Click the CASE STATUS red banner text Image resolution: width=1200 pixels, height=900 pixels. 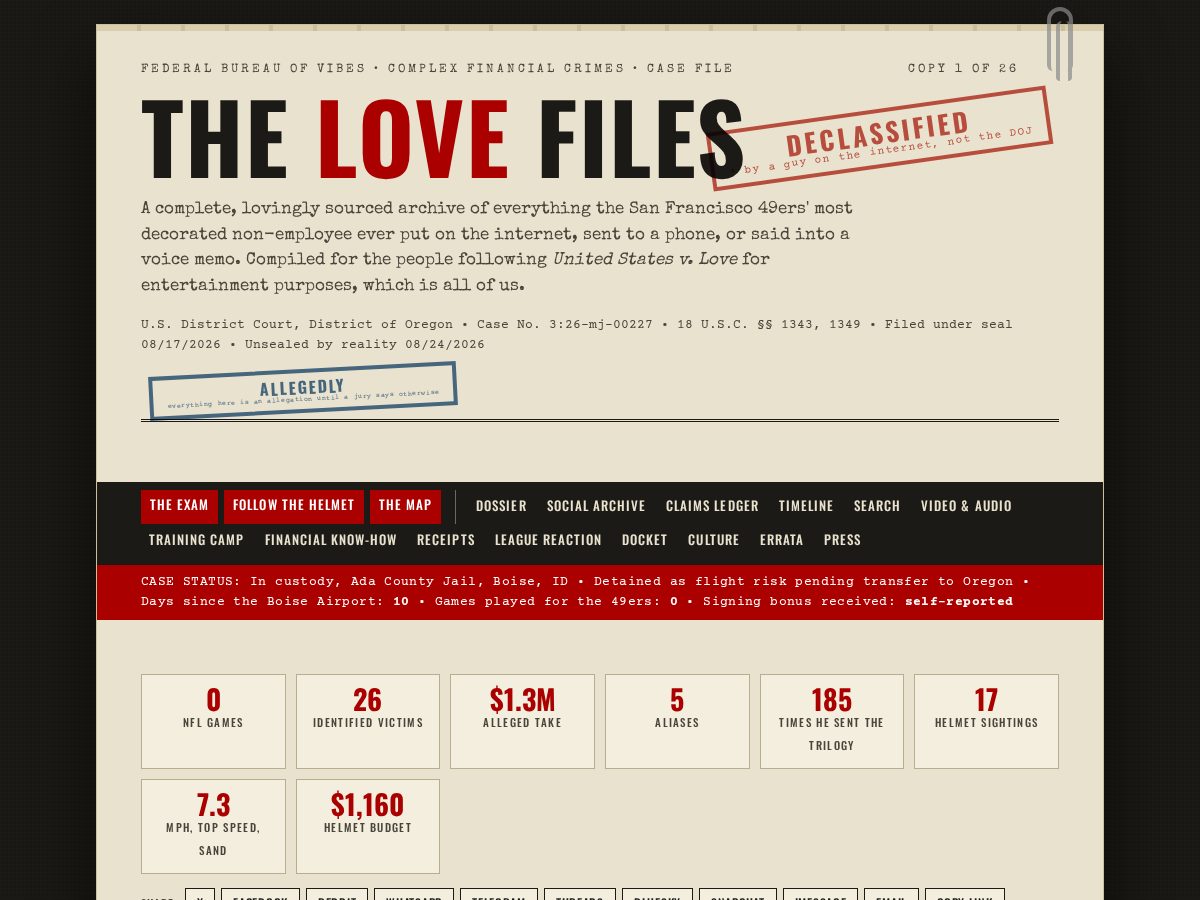585,591
